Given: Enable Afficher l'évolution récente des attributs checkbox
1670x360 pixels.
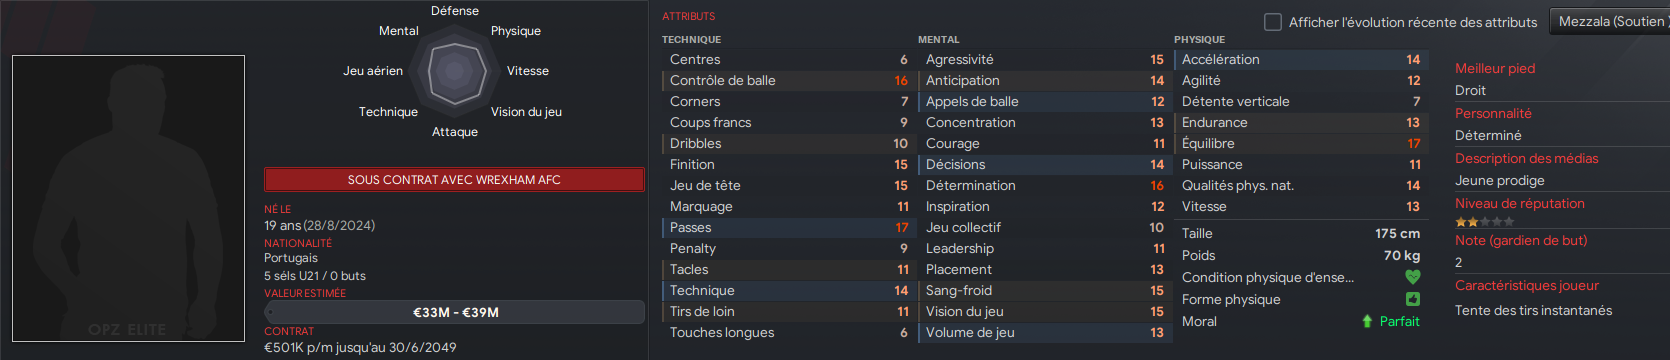Looking at the screenshot, I should tap(1273, 22).
